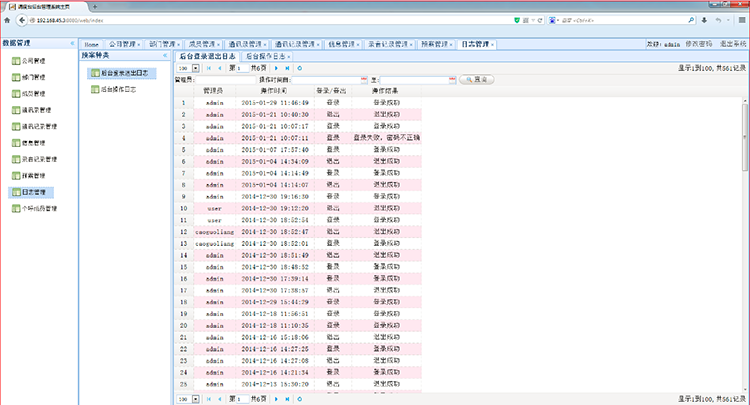This screenshot has height=405, width=750.
Task: Open 部门管理 in the left sidebar
Action: click(29, 77)
